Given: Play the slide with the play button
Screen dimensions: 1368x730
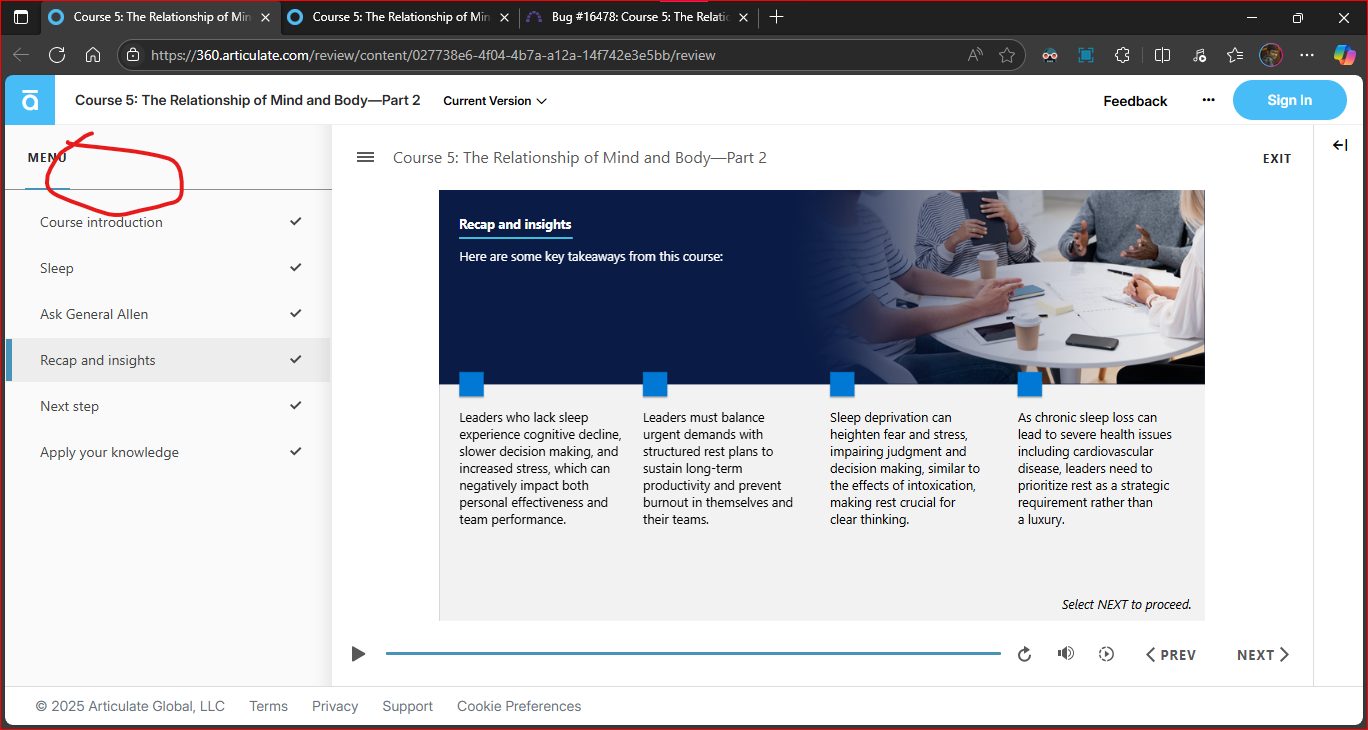Looking at the screenshot, I should coord(358,654).
